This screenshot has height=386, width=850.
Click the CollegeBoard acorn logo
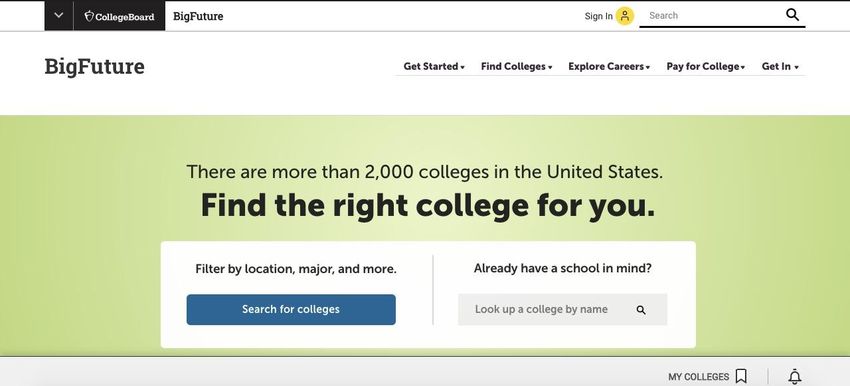tap(89, 16)
